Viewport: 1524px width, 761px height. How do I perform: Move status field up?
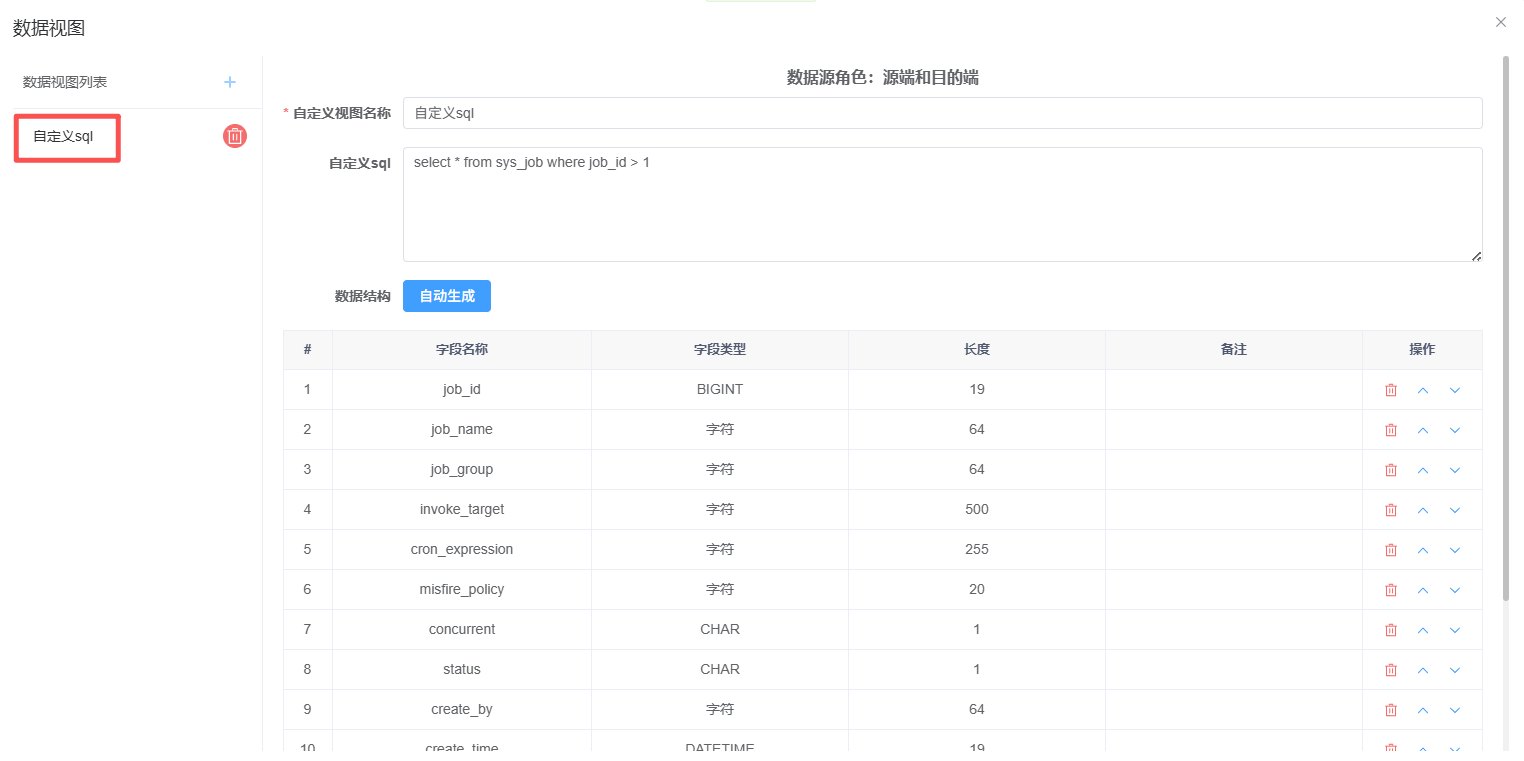1423,670
